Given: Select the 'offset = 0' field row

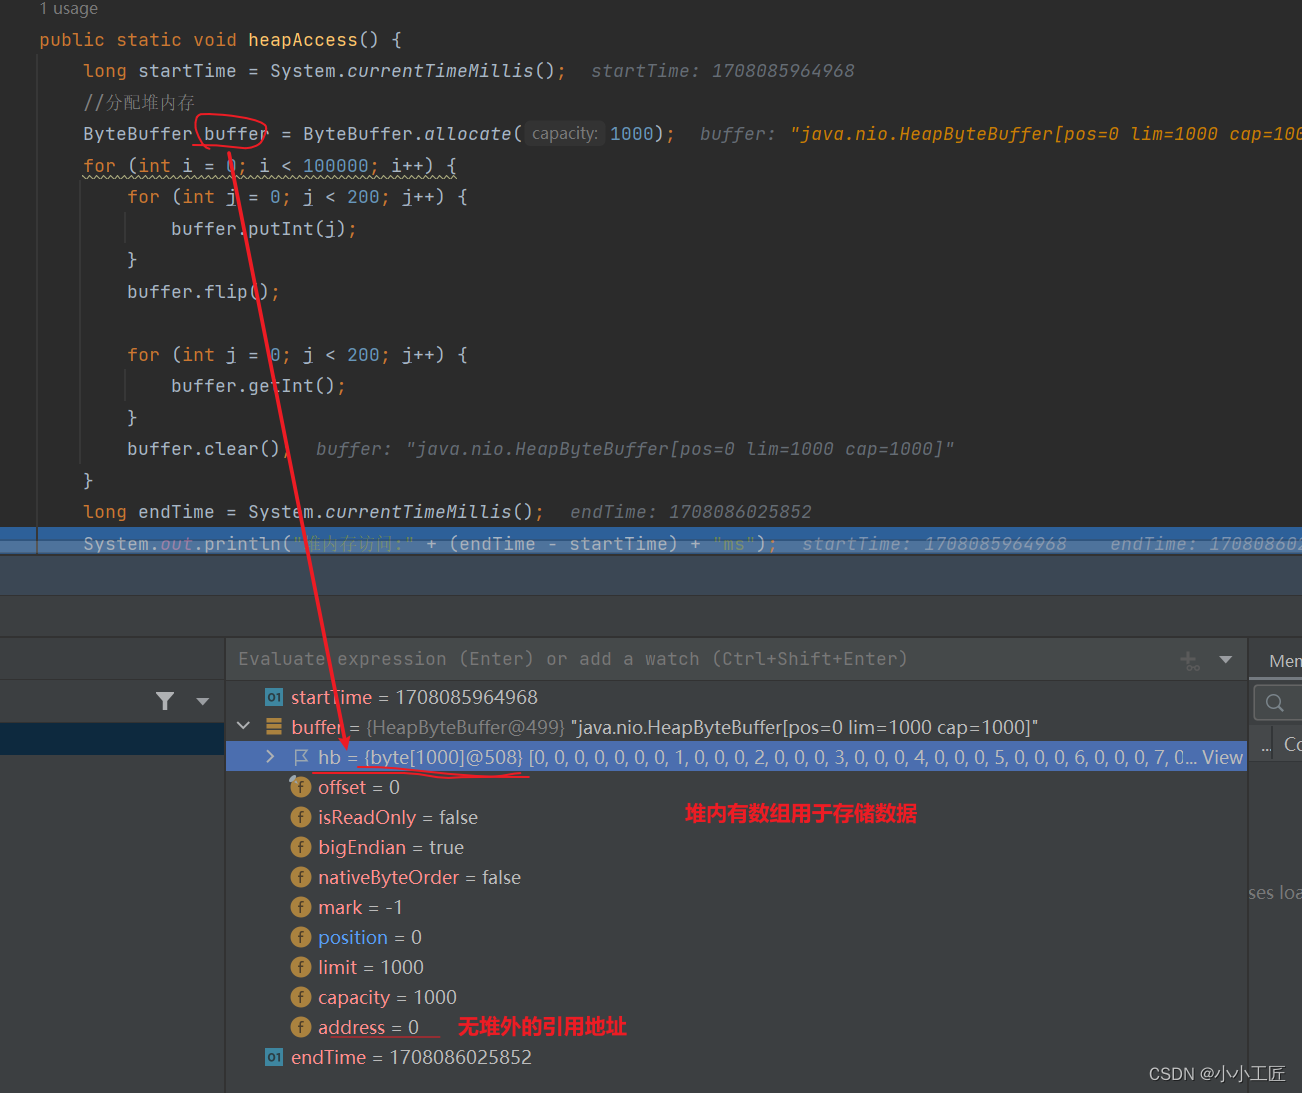Looking at the screenshot, I should click(736, 787).
